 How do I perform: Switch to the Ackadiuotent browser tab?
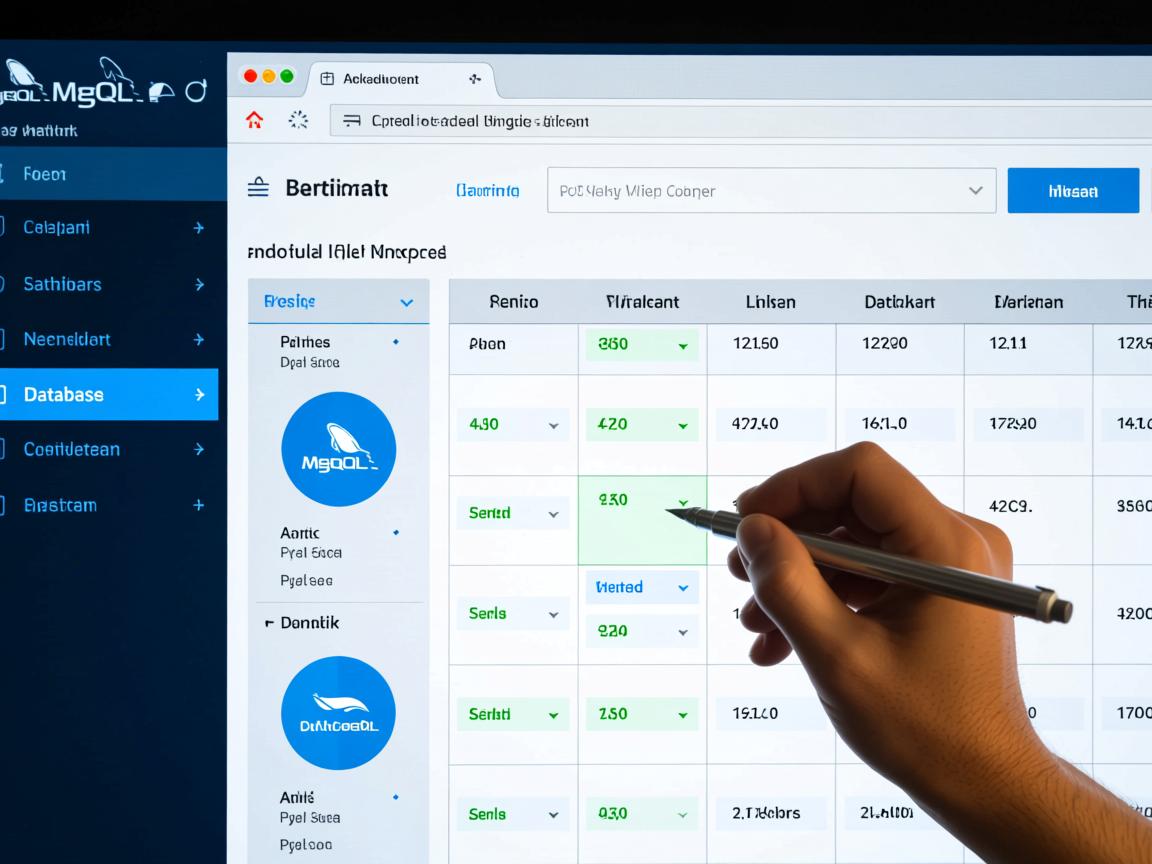(x=381, y=79)
